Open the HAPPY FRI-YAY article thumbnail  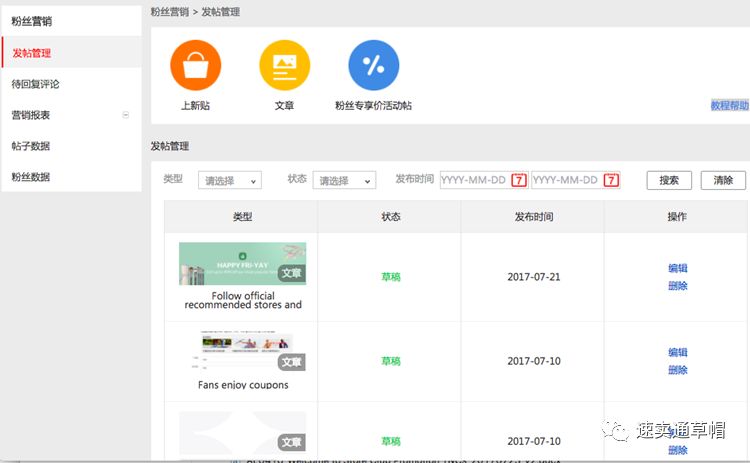[242, 264]
